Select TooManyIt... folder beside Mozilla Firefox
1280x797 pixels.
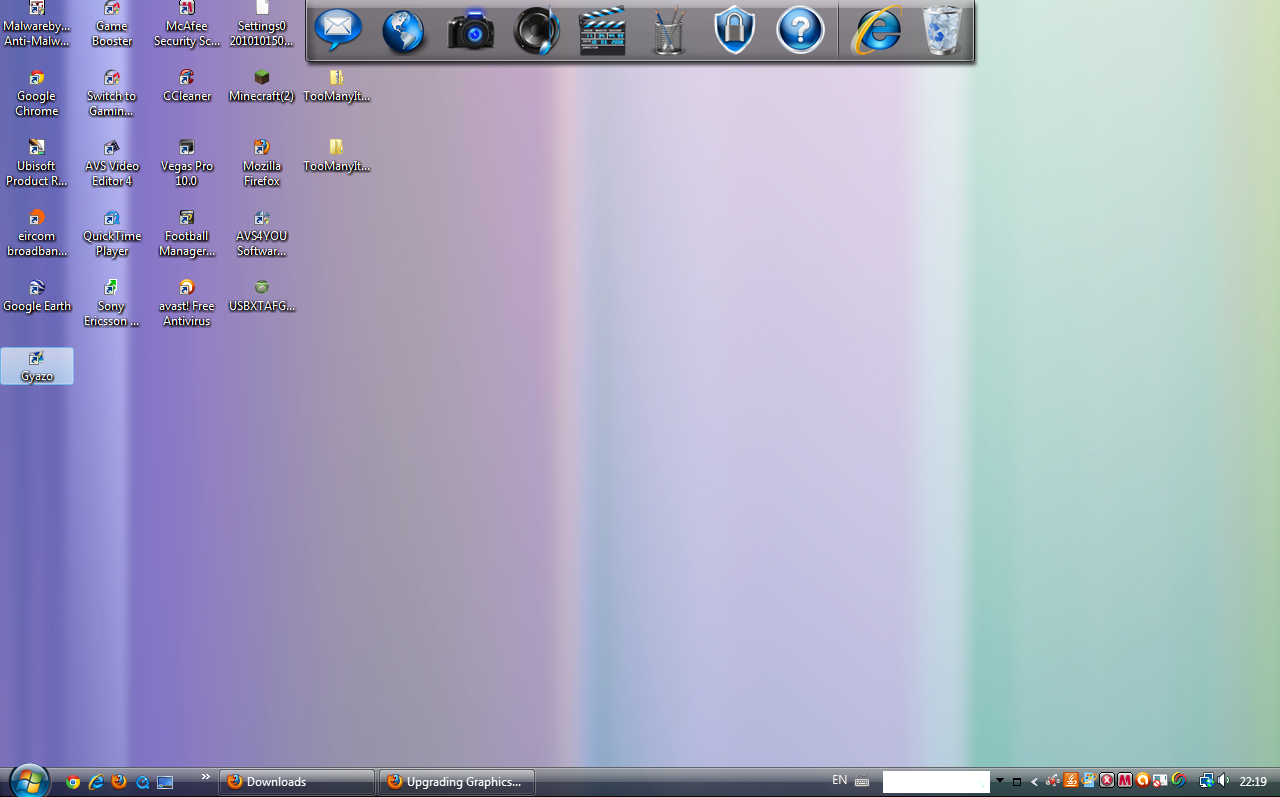[x=337, y=157]
